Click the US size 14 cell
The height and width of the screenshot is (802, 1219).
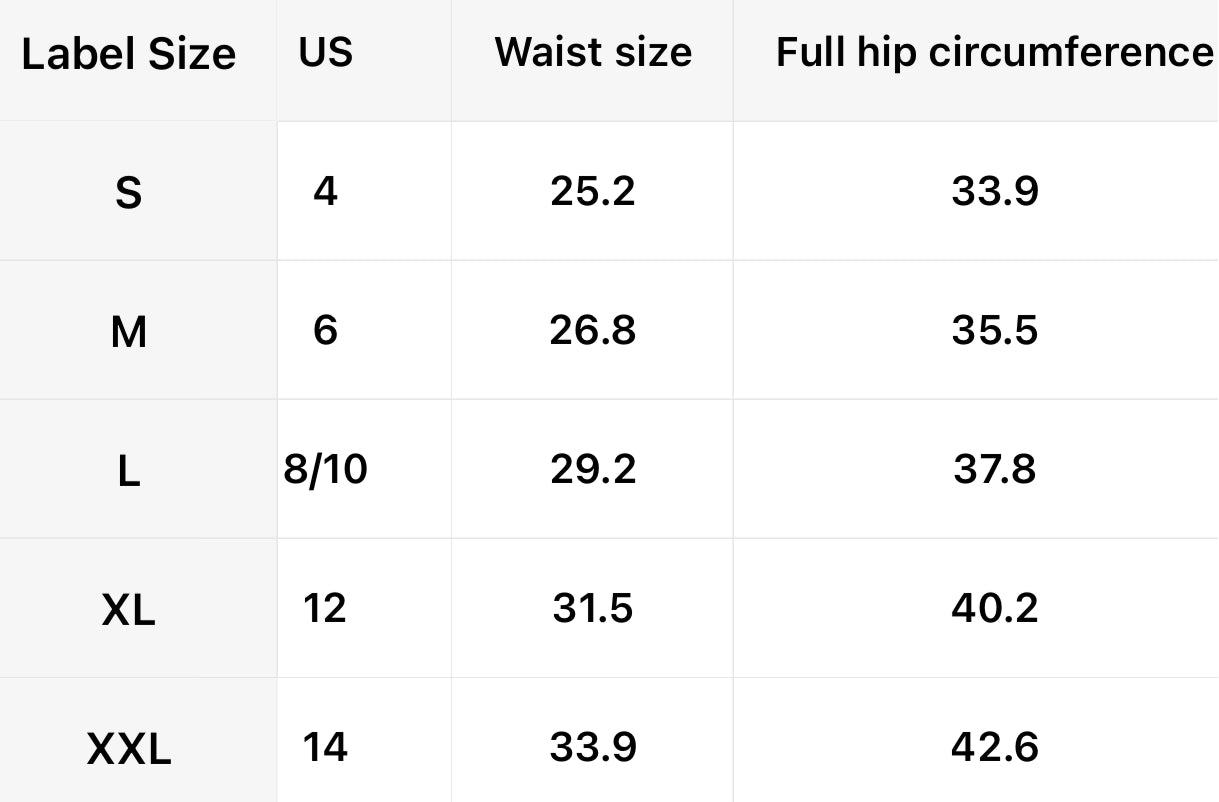pyautogui.click(x=325, y=746)
